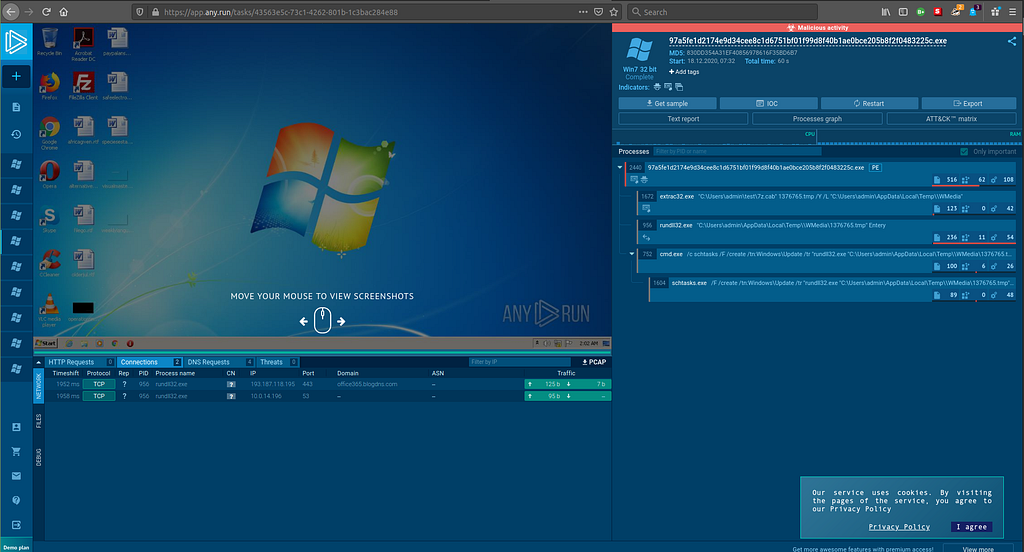Share the task with the share icon
The height and width of the screenshot is (552, 1024).
(x=1012, y=41)
